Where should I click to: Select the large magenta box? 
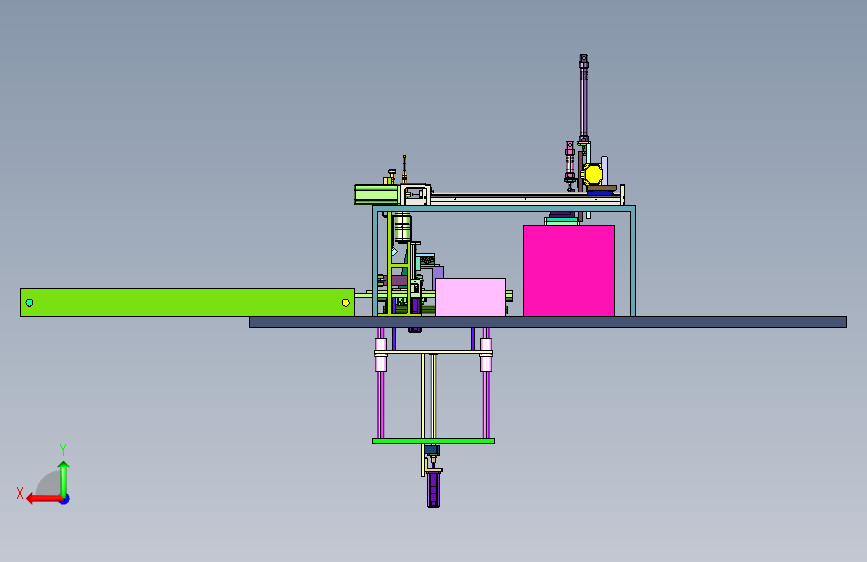click(569, 270)
